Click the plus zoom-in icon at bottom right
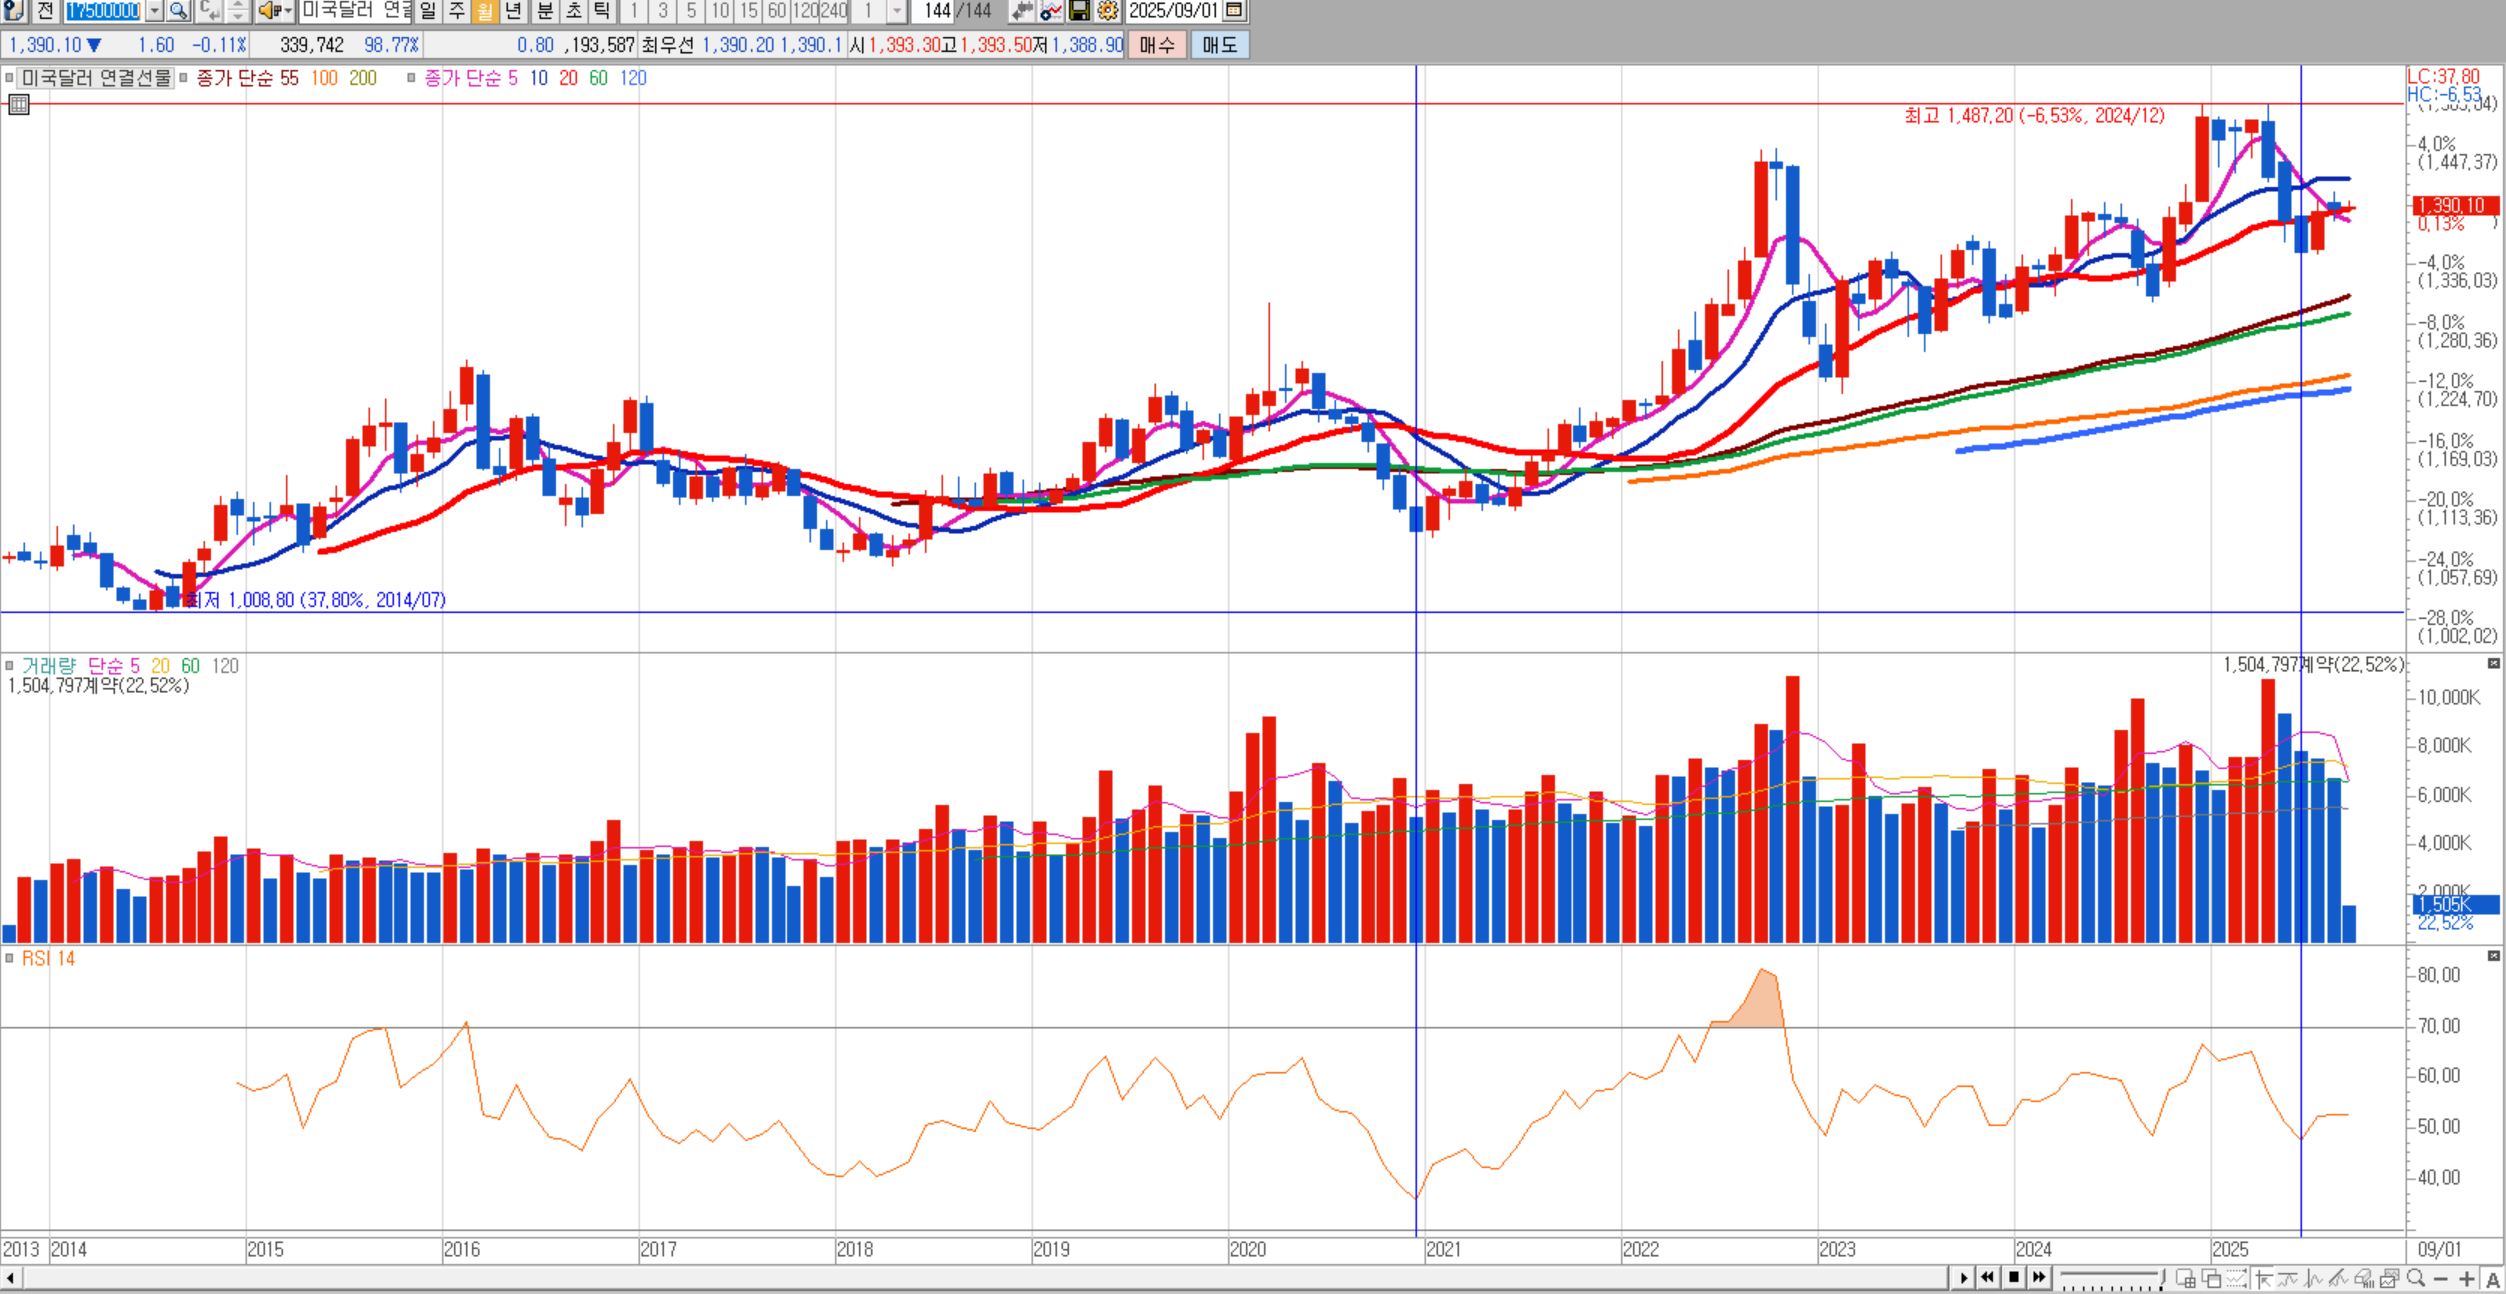This screenshot has height=1294, width=2506. point(2466,1279)
